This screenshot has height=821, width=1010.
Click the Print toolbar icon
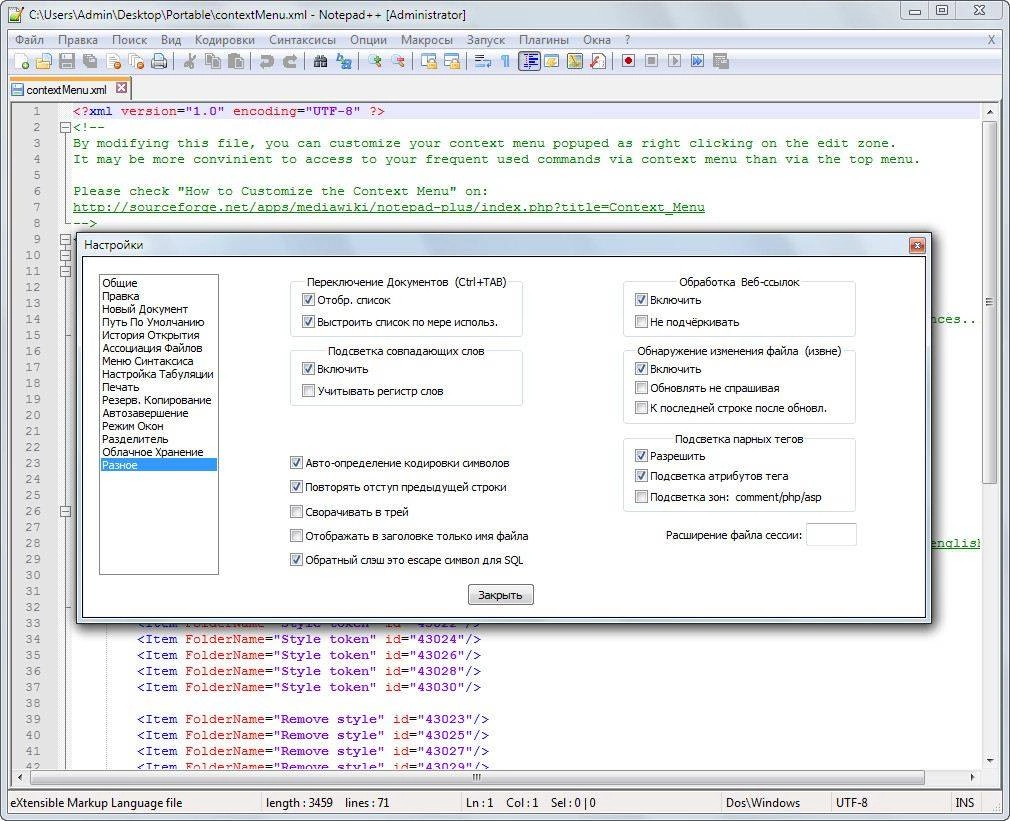[x=158, y=61]
